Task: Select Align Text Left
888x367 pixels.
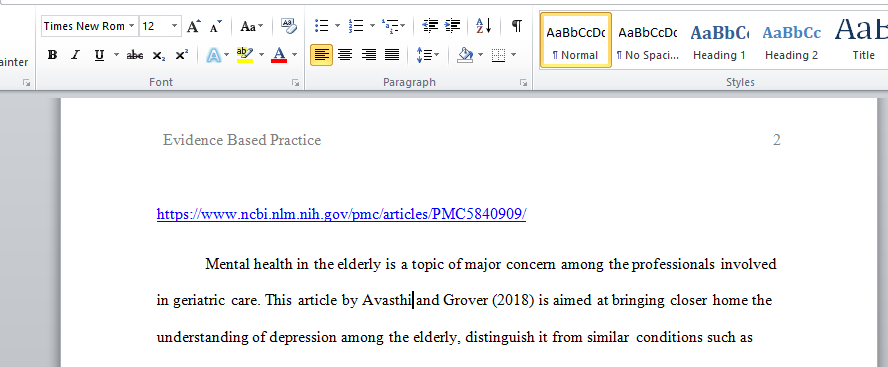Action: [321, 55]
